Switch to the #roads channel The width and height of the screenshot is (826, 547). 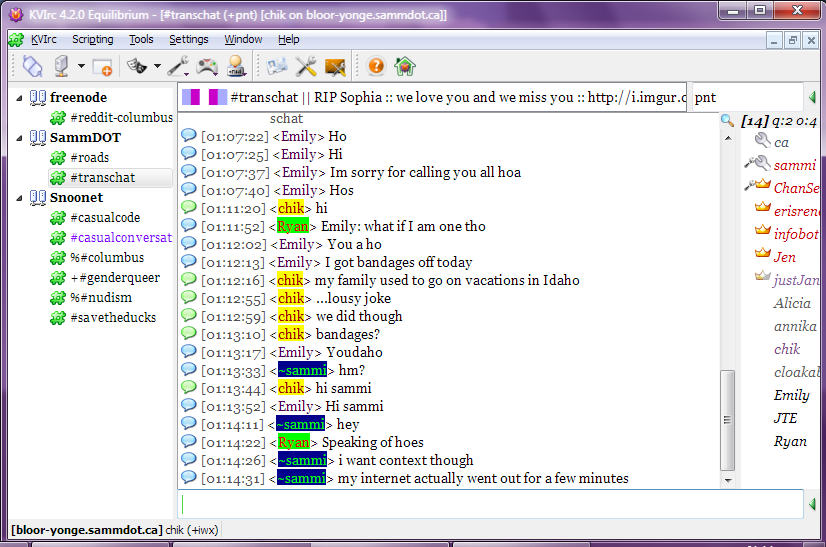coord(90,158)
